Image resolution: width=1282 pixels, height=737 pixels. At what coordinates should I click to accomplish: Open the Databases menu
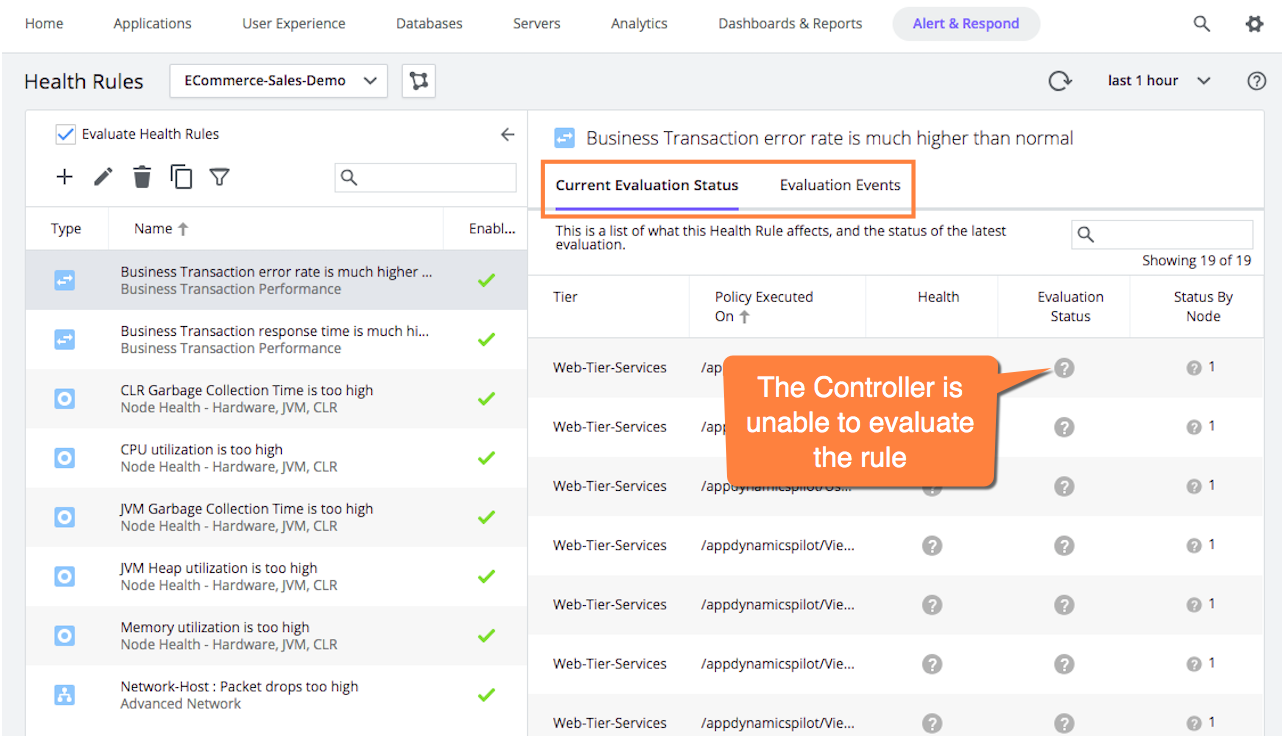(429, 24)
